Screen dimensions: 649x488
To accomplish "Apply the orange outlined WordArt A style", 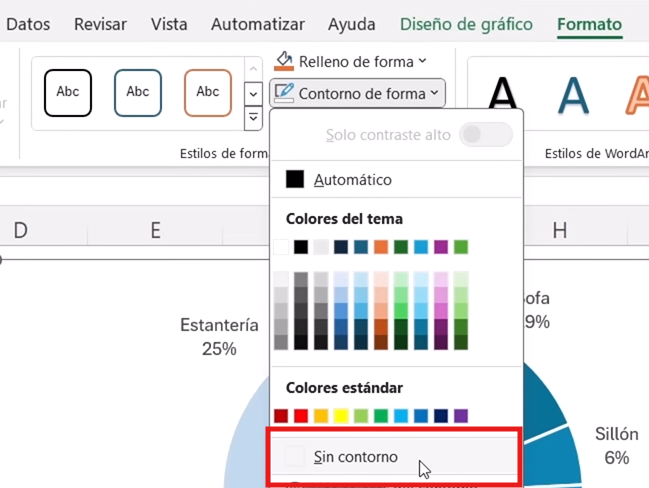I will coord(637,94).
